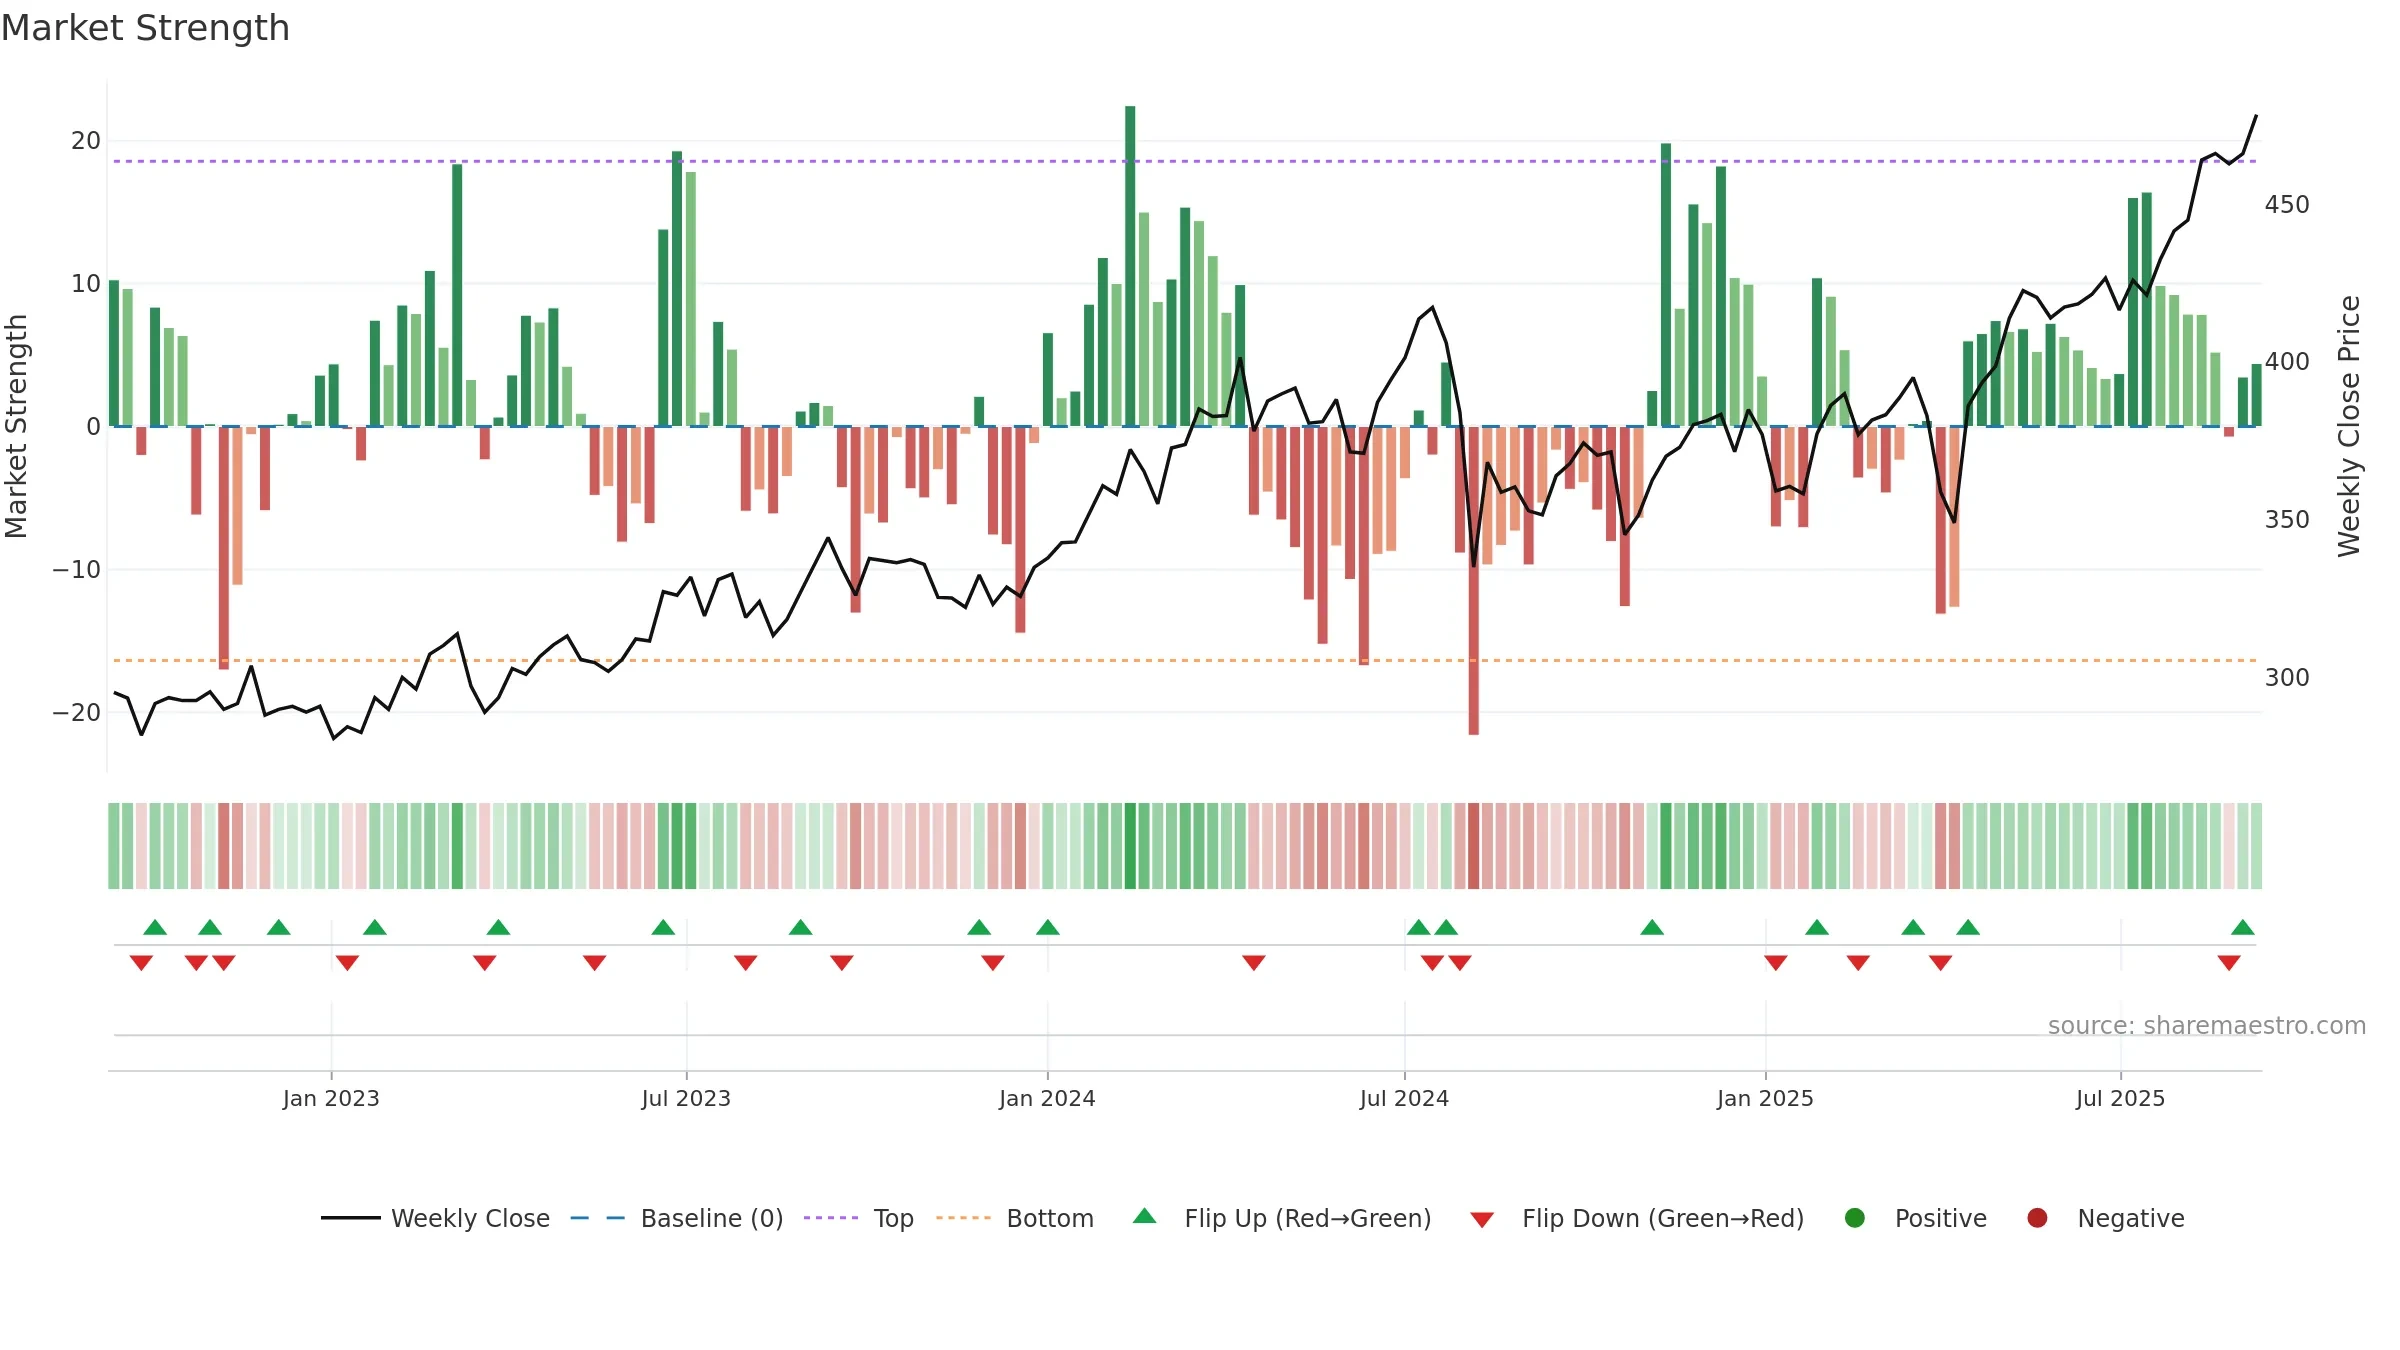Click the red Negative circle legend icon
Viewport: 2400px width, 1350px height.
(2037, 1218)
